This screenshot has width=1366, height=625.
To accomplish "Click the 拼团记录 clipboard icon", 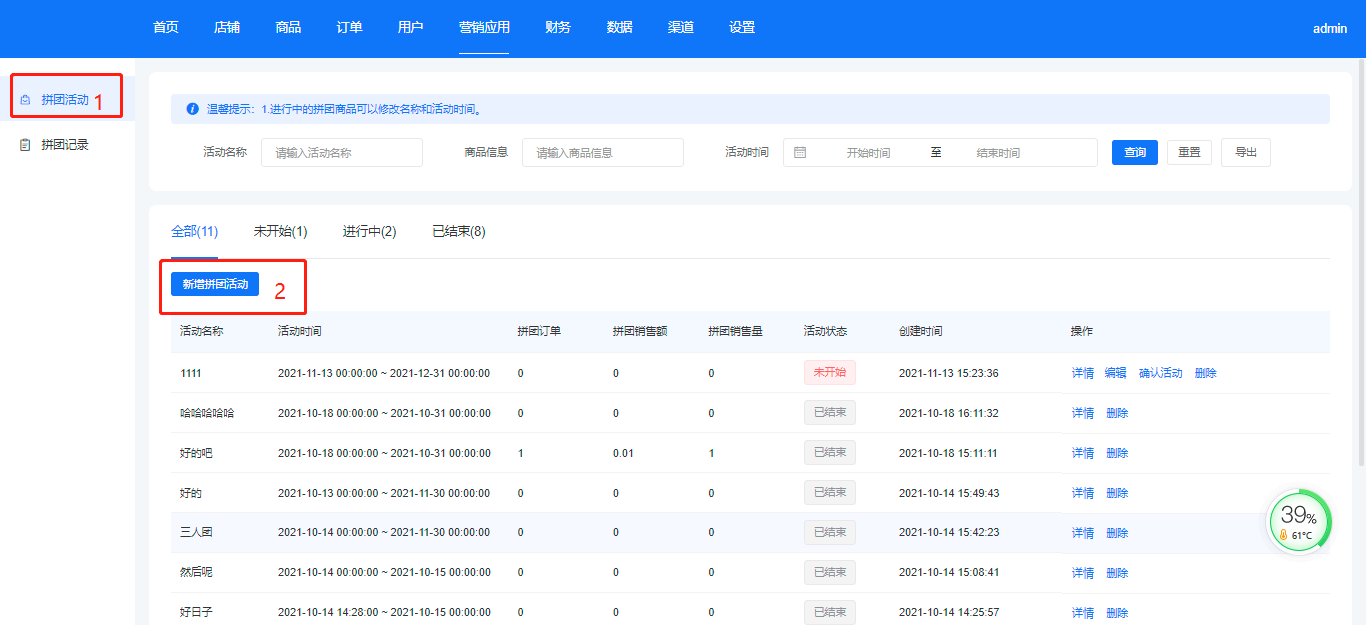I will [25, 145].
